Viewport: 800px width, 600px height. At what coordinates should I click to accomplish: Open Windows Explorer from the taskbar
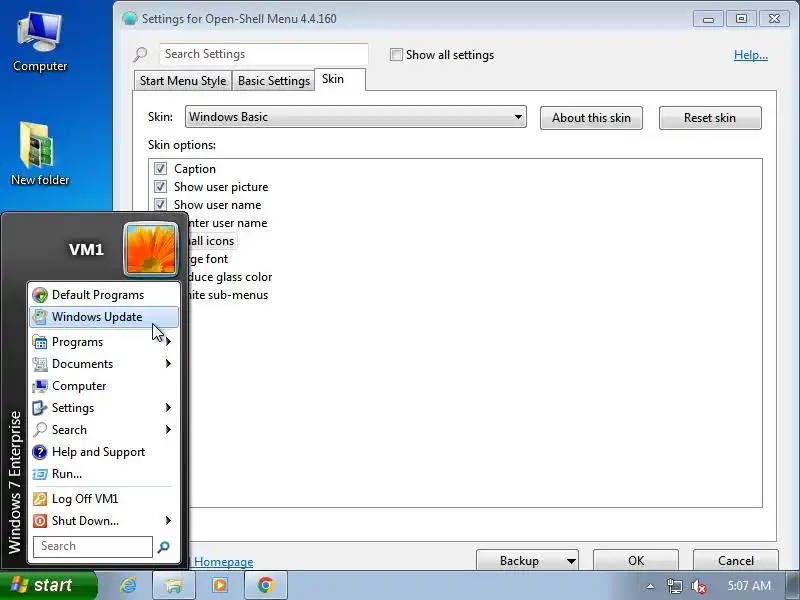(x=173, y=585)
